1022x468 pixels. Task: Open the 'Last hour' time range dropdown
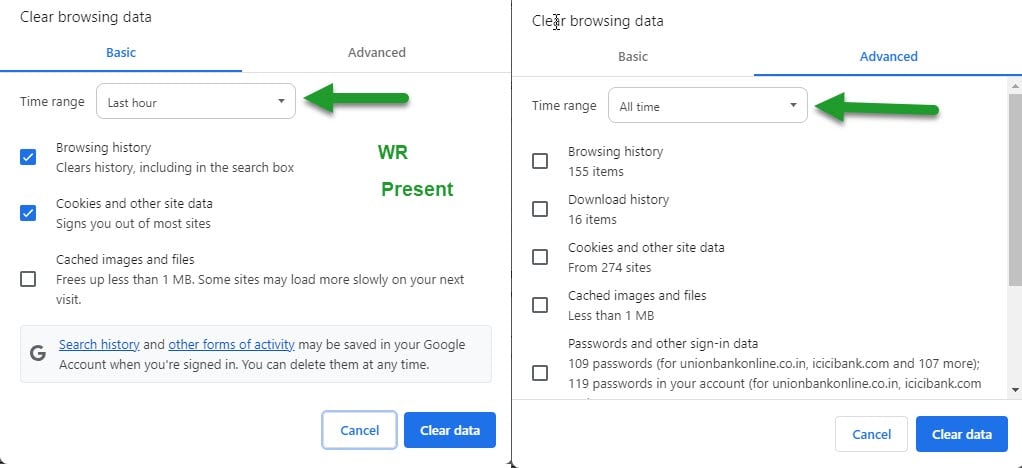click(x=196, y=102)
